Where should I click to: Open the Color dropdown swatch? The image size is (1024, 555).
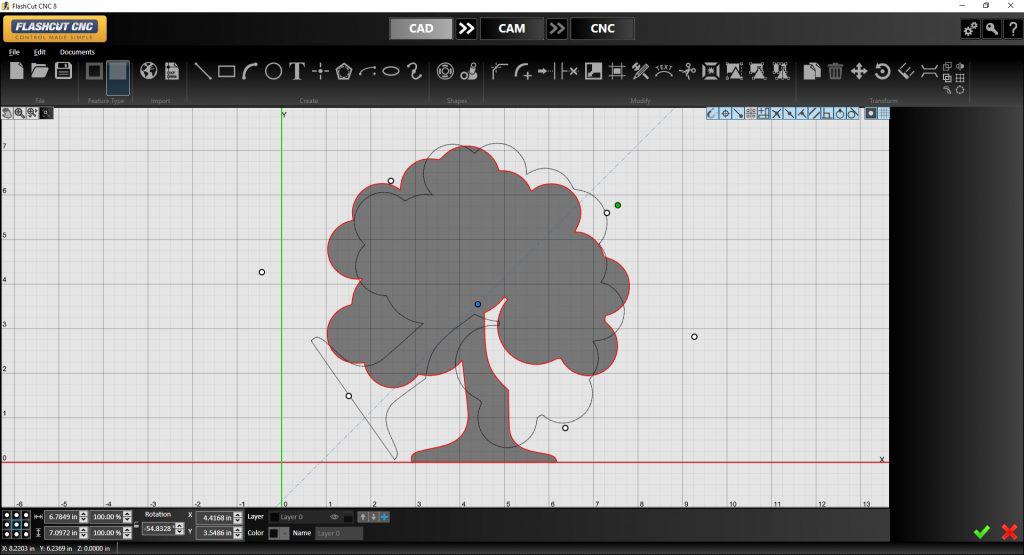click(x=274, y=533)
